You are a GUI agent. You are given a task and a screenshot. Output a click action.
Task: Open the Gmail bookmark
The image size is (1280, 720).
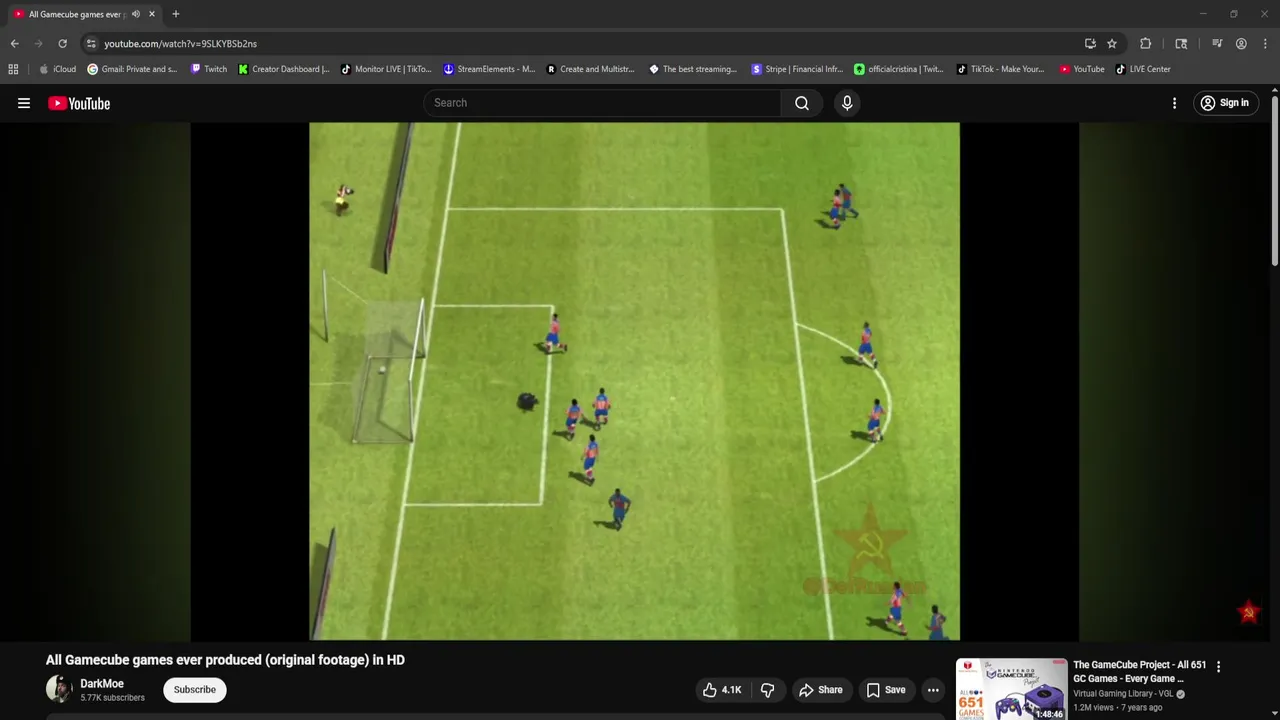pos(132,69)
